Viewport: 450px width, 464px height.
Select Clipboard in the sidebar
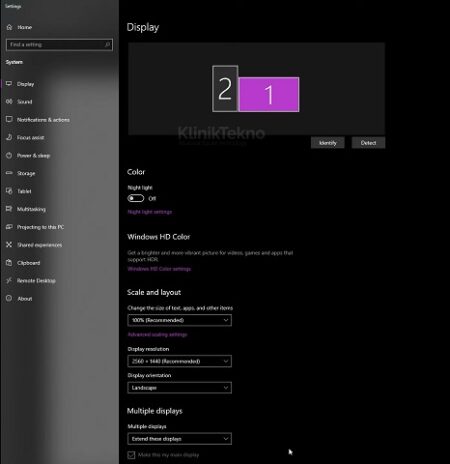[x=59, y=263]
